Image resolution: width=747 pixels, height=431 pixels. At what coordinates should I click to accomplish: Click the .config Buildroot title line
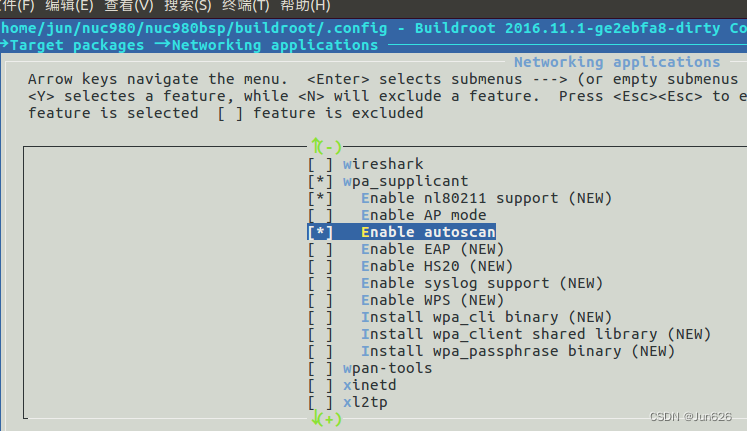374,29
